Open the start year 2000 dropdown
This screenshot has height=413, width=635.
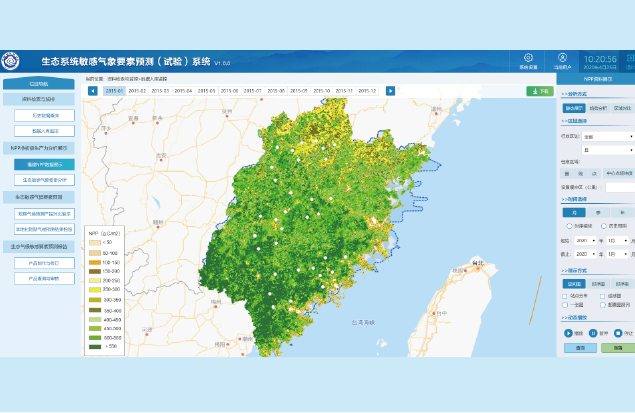[x=584, y=240]
